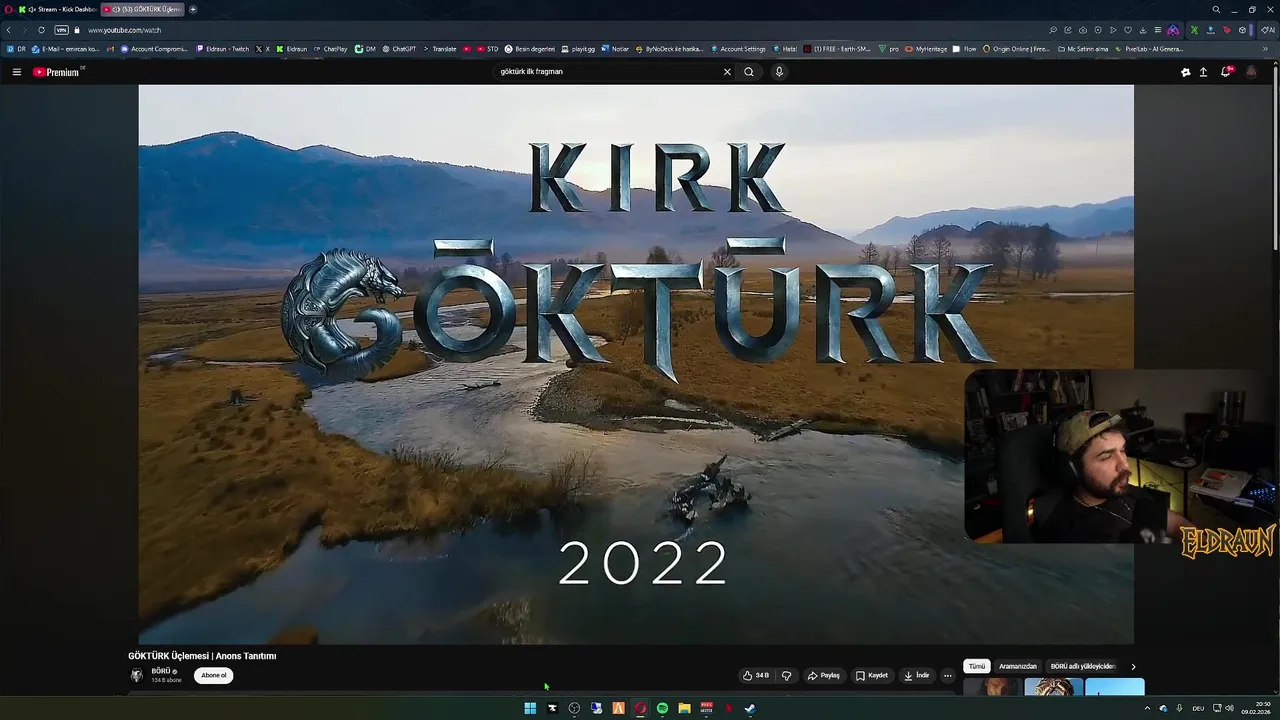This screenshot has width=1280, height=720.
Task: Show hidden system tray icons
Action: (x=1147, y=708)
